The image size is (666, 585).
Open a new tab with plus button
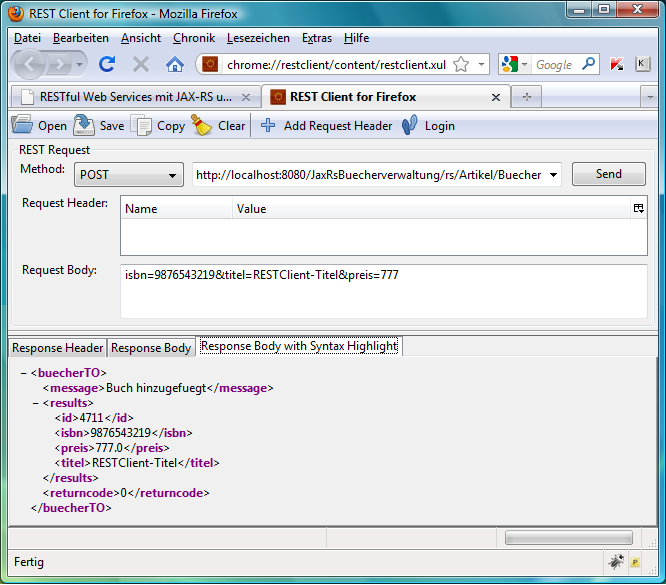527,97
